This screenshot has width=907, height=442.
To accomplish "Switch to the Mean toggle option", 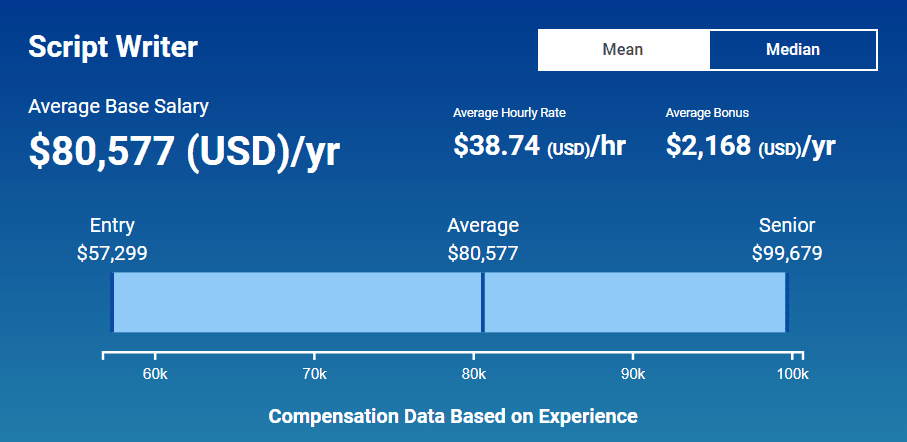I will [x=623, y=50].
